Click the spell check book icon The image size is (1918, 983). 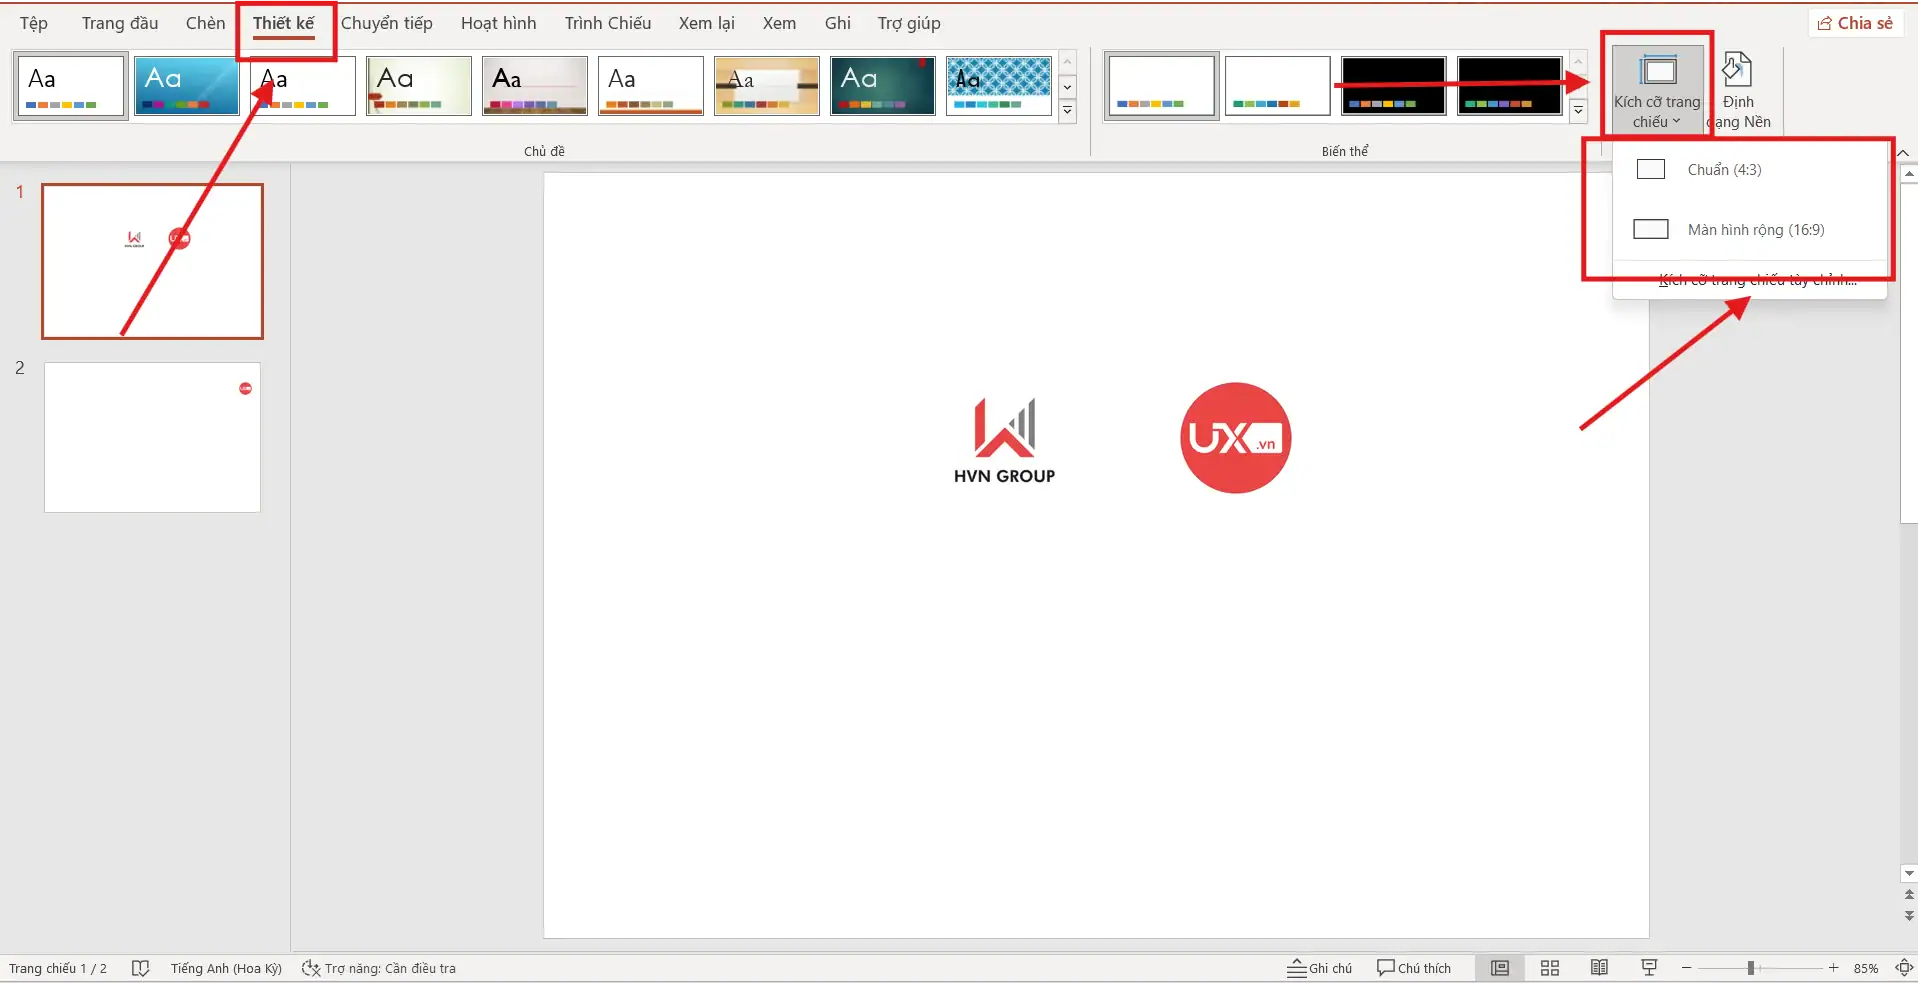click(140, 968)
